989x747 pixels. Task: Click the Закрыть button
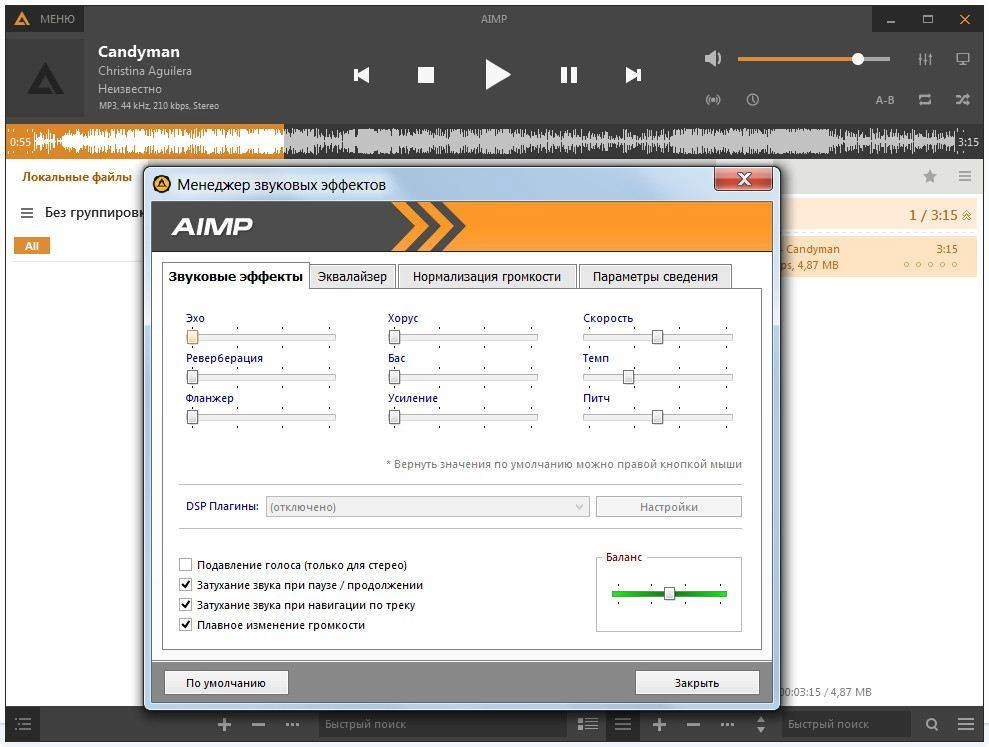click(x=697, y=683)
